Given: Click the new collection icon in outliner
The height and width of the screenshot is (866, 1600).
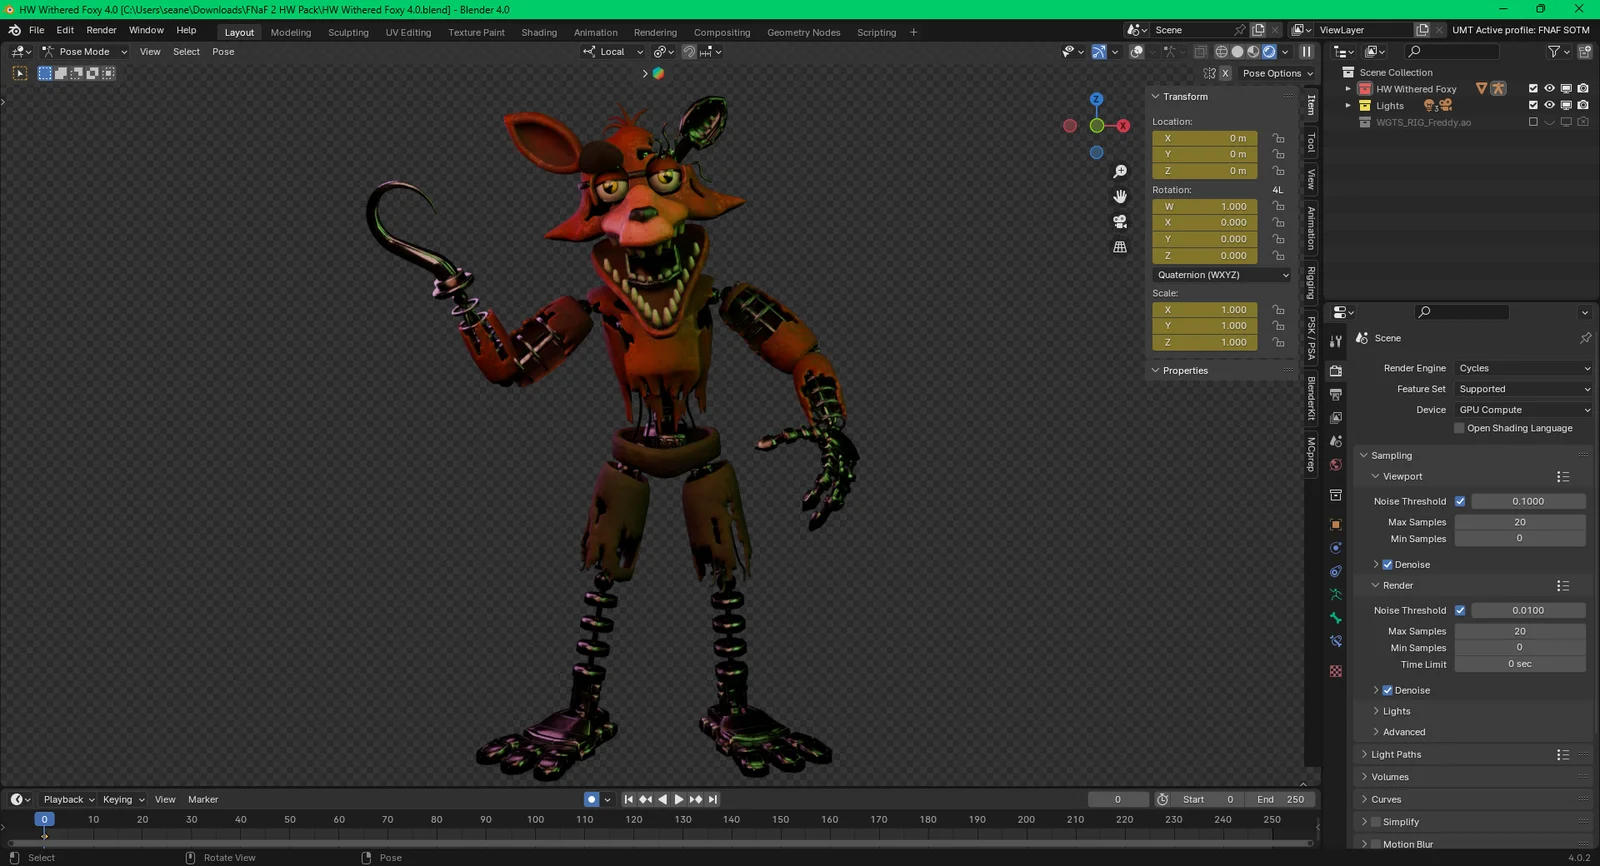Looking at the screenshot, I should pos(1585,52).
